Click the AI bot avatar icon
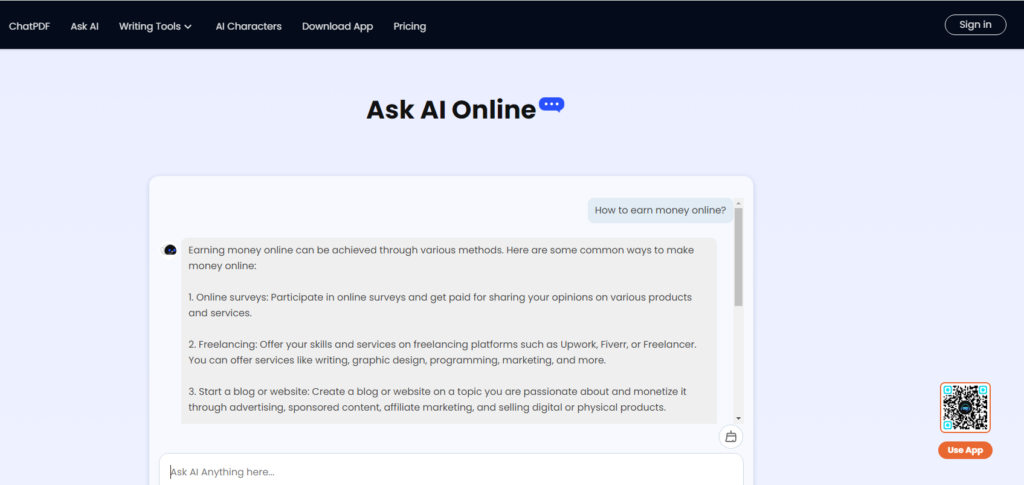The width and height of the screenshot is (1024, 485). click(170, 250)
